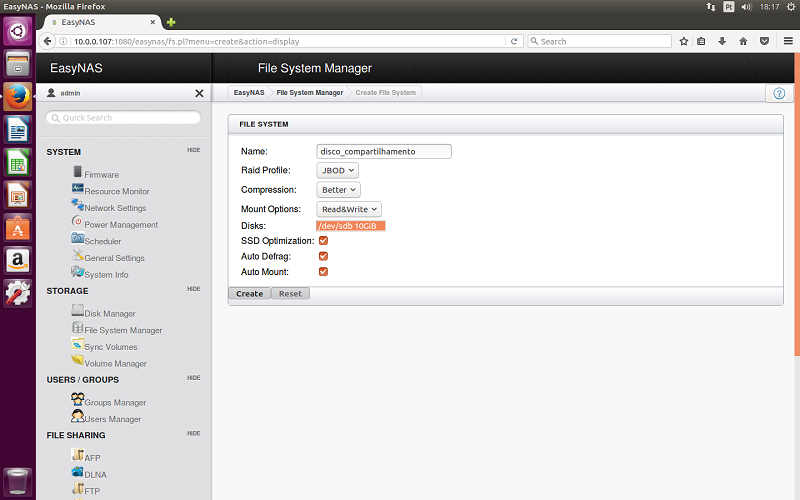Click the Firefox address bar
The width and height of the screenshot is (800, 500).
[x=287, y=41]
